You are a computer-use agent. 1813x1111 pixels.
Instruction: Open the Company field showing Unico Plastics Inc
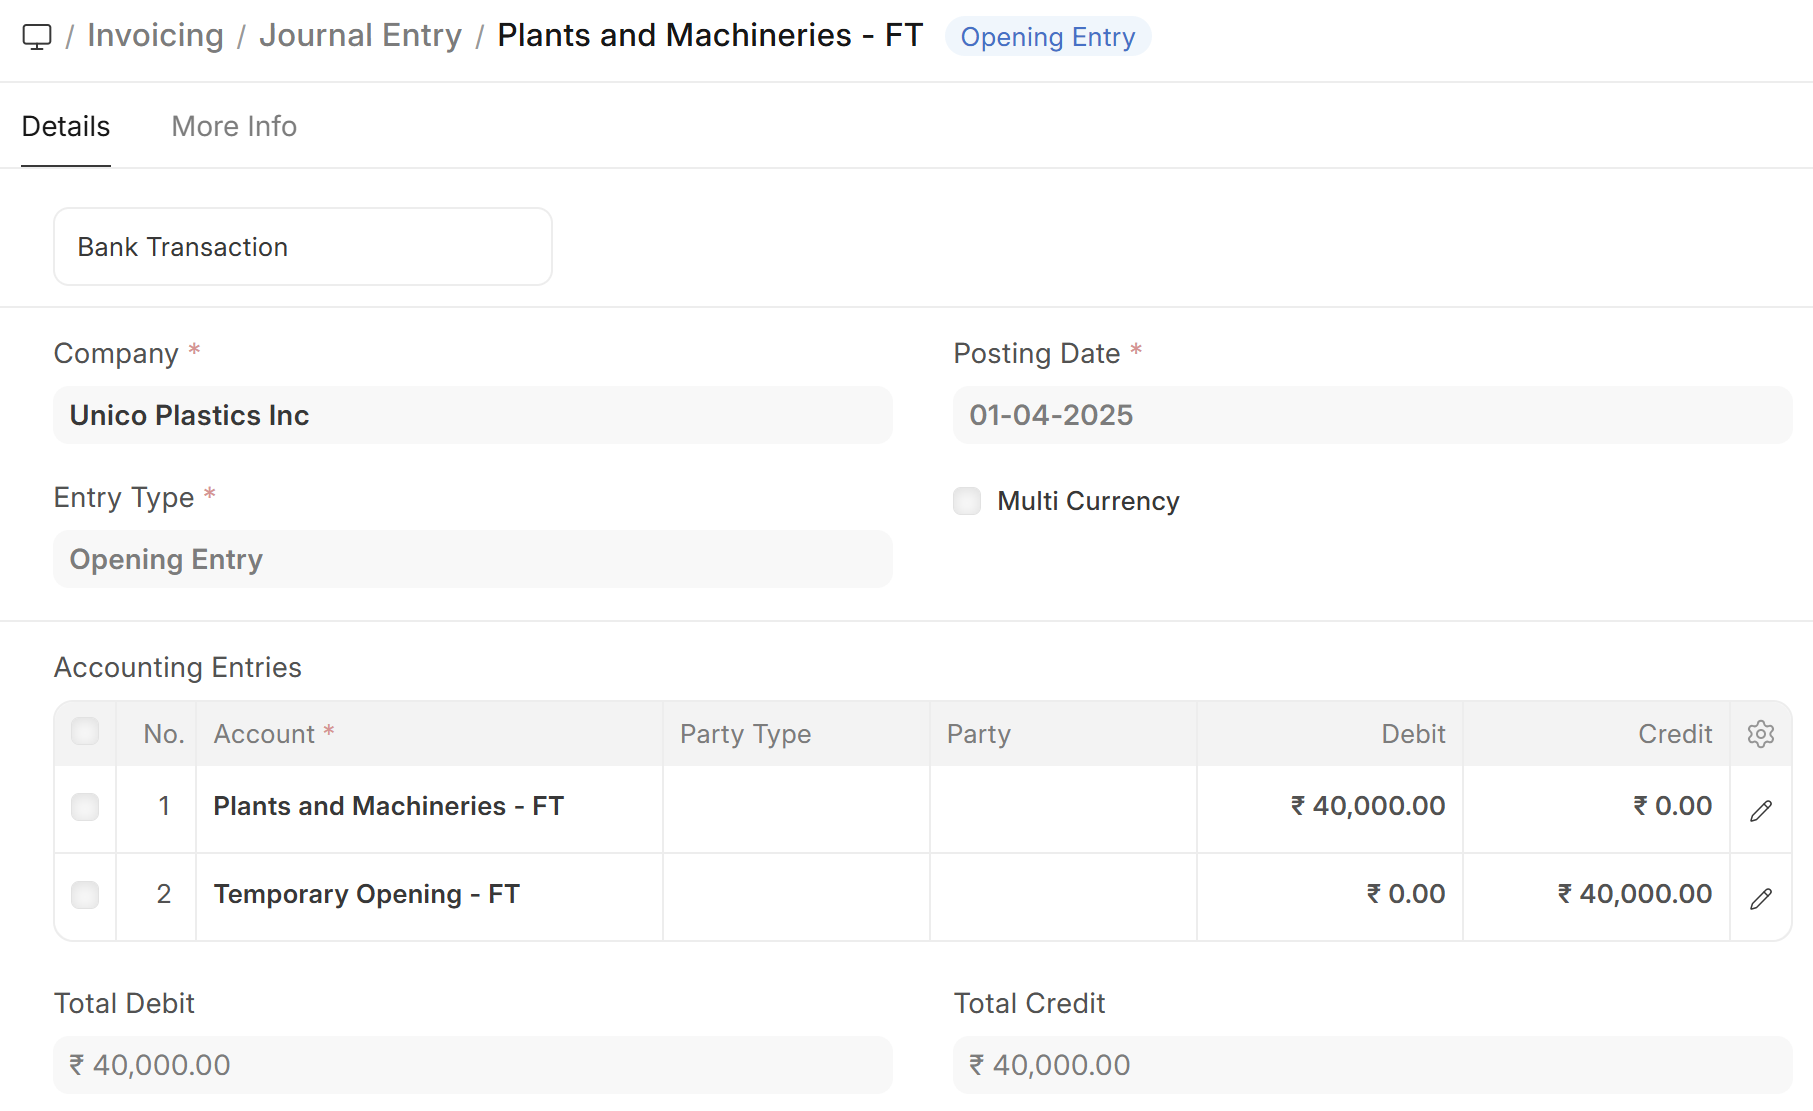click(x=472, y=416)
